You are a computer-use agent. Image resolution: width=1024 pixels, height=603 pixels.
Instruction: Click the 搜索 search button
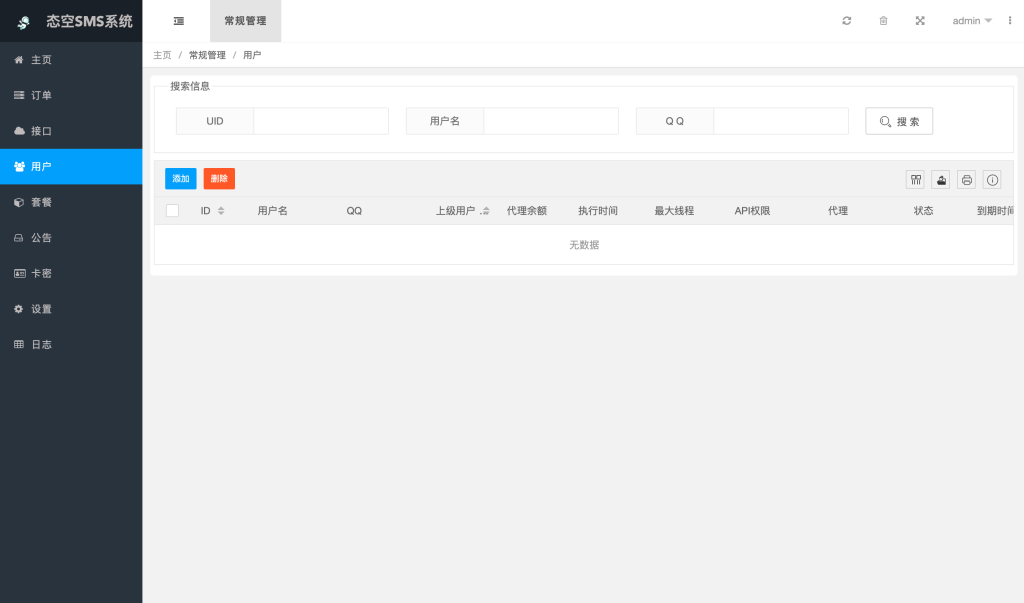click(x=899, y=121)
